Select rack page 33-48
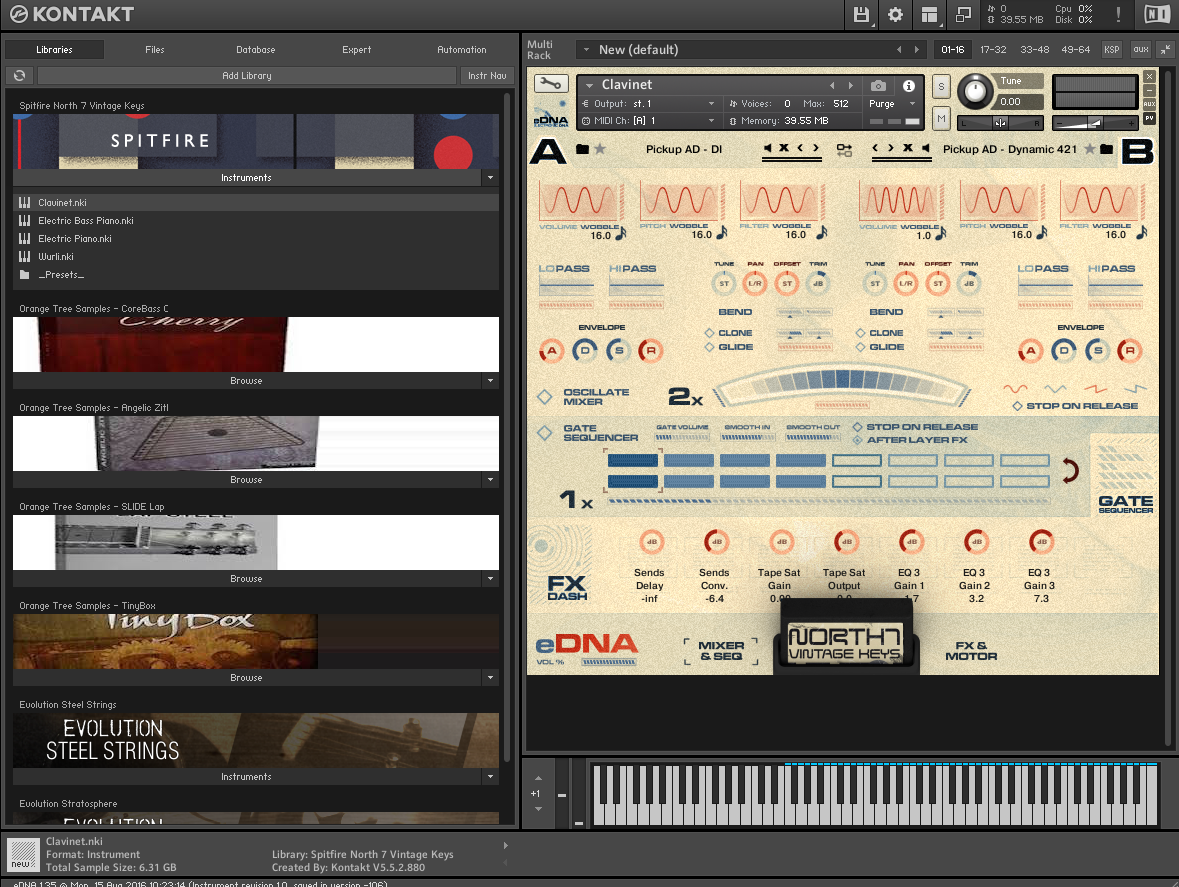The width and height of the screenshot is (1179, 887). pos(1035,50)
